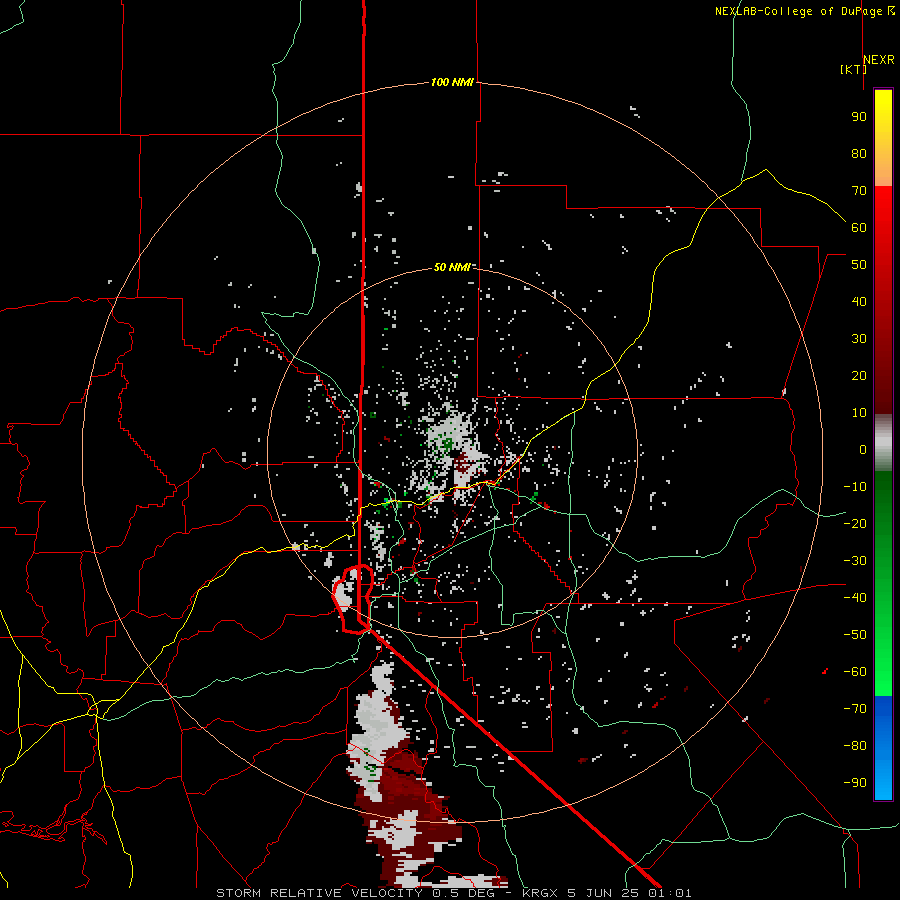900x900 pixels.
Task: Click the 40 value on velocity scale
Action: (x=859, y=301)
